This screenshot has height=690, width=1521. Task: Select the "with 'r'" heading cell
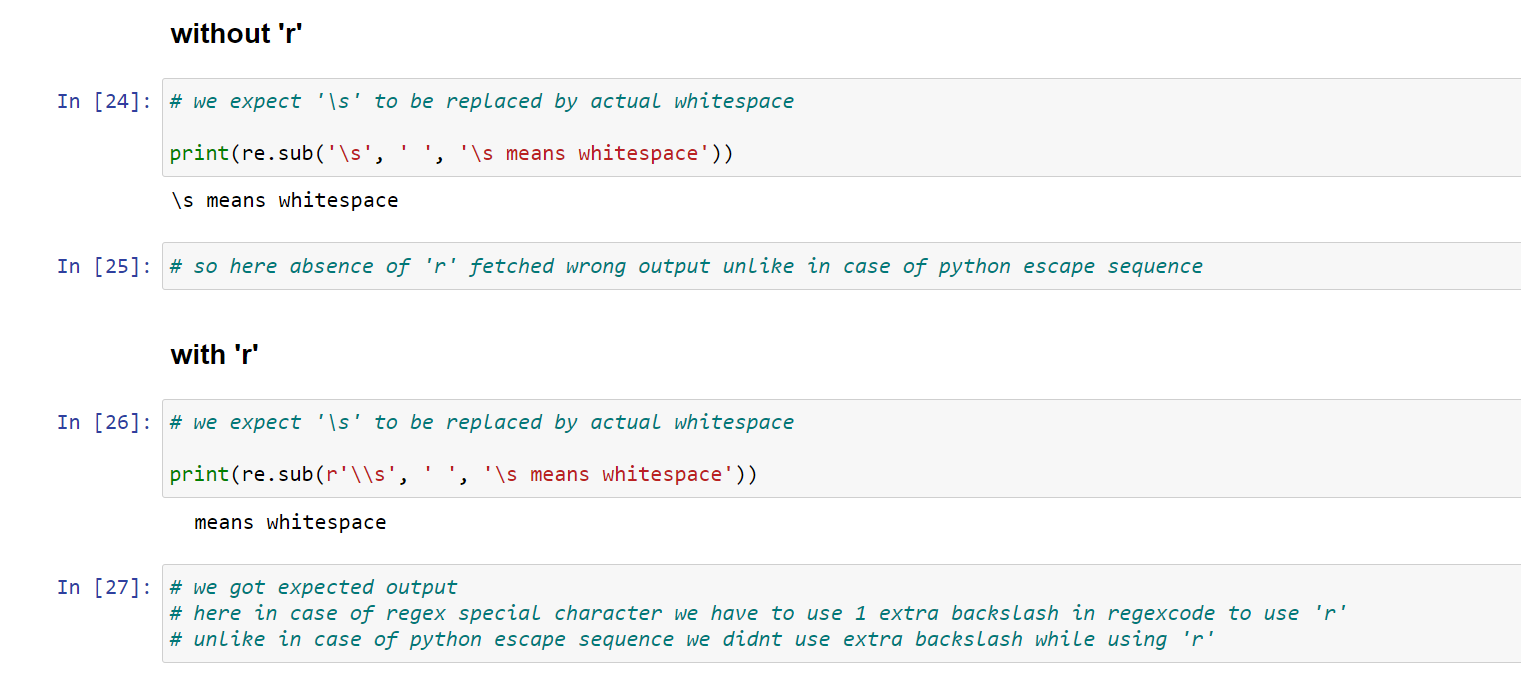click(215, 354)
